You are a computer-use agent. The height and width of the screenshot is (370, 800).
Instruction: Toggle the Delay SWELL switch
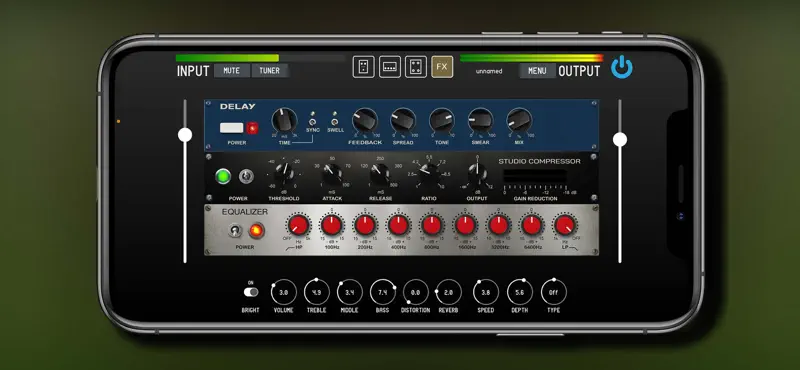point(335,121)
